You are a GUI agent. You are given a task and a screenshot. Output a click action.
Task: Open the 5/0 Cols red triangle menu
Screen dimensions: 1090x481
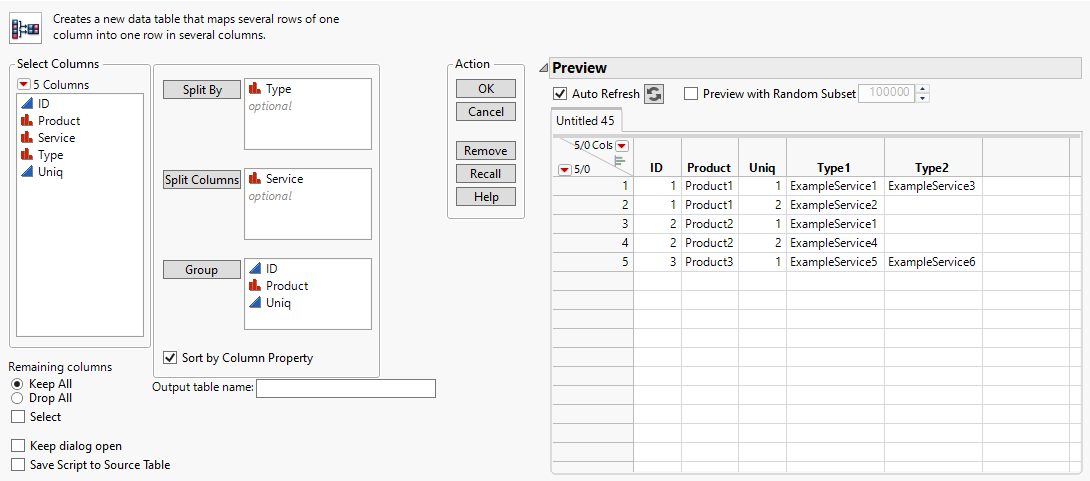622,146
